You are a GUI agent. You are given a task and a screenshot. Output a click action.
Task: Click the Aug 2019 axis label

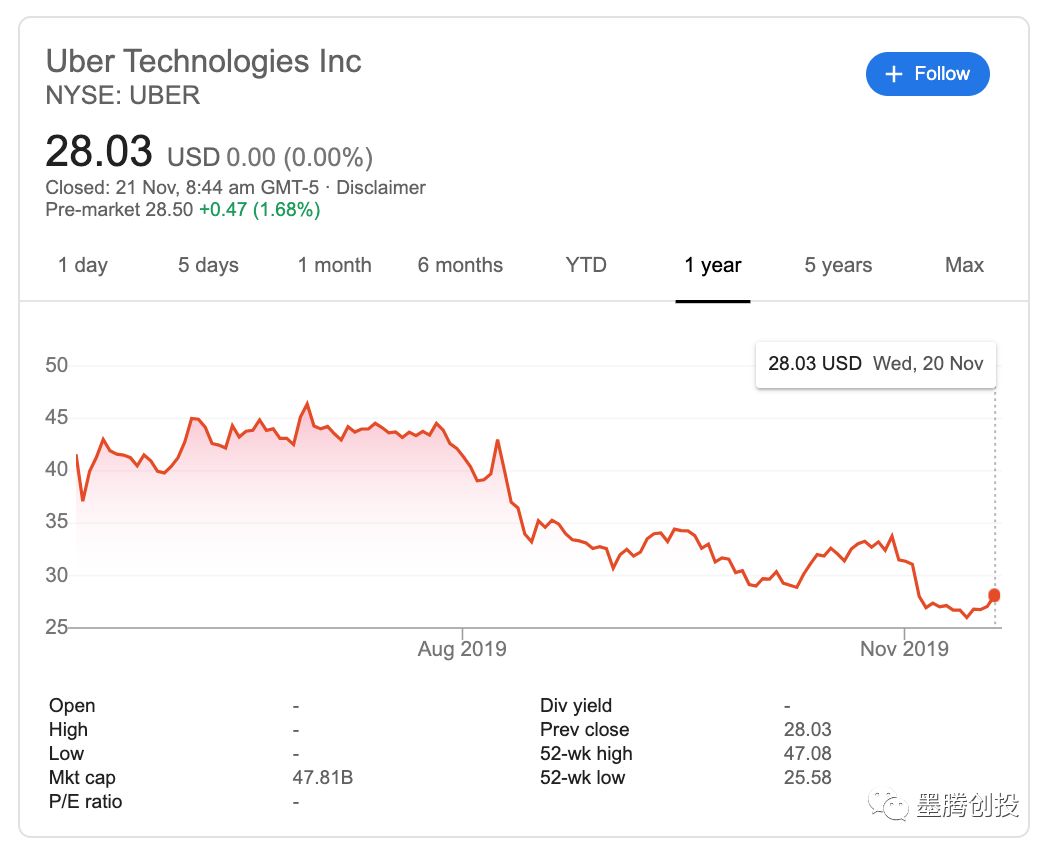[462, 649]
